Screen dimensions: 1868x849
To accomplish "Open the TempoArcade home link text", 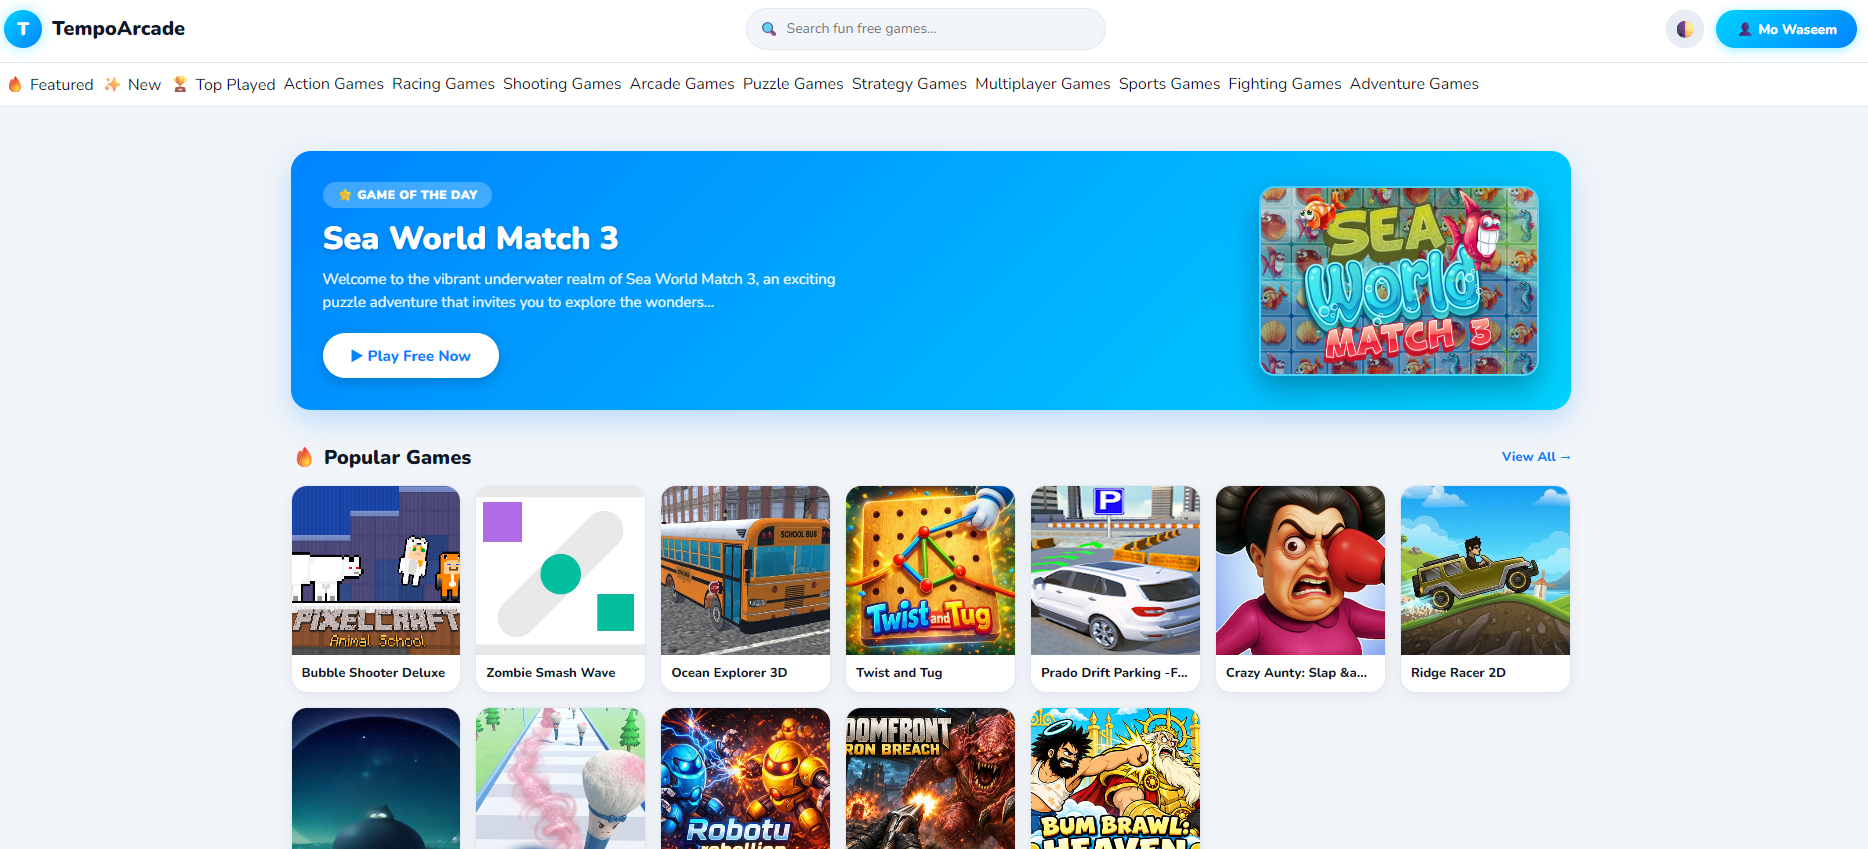I will pos(119,29).
